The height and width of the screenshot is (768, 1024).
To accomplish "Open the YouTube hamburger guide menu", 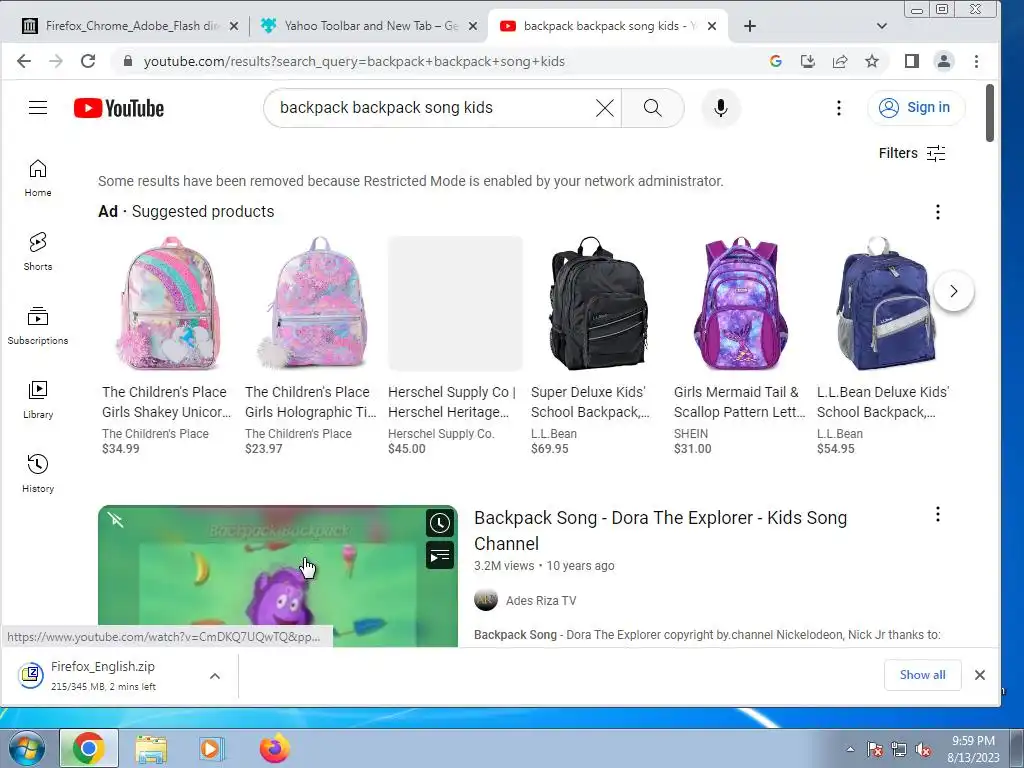I will coord(38,108).
